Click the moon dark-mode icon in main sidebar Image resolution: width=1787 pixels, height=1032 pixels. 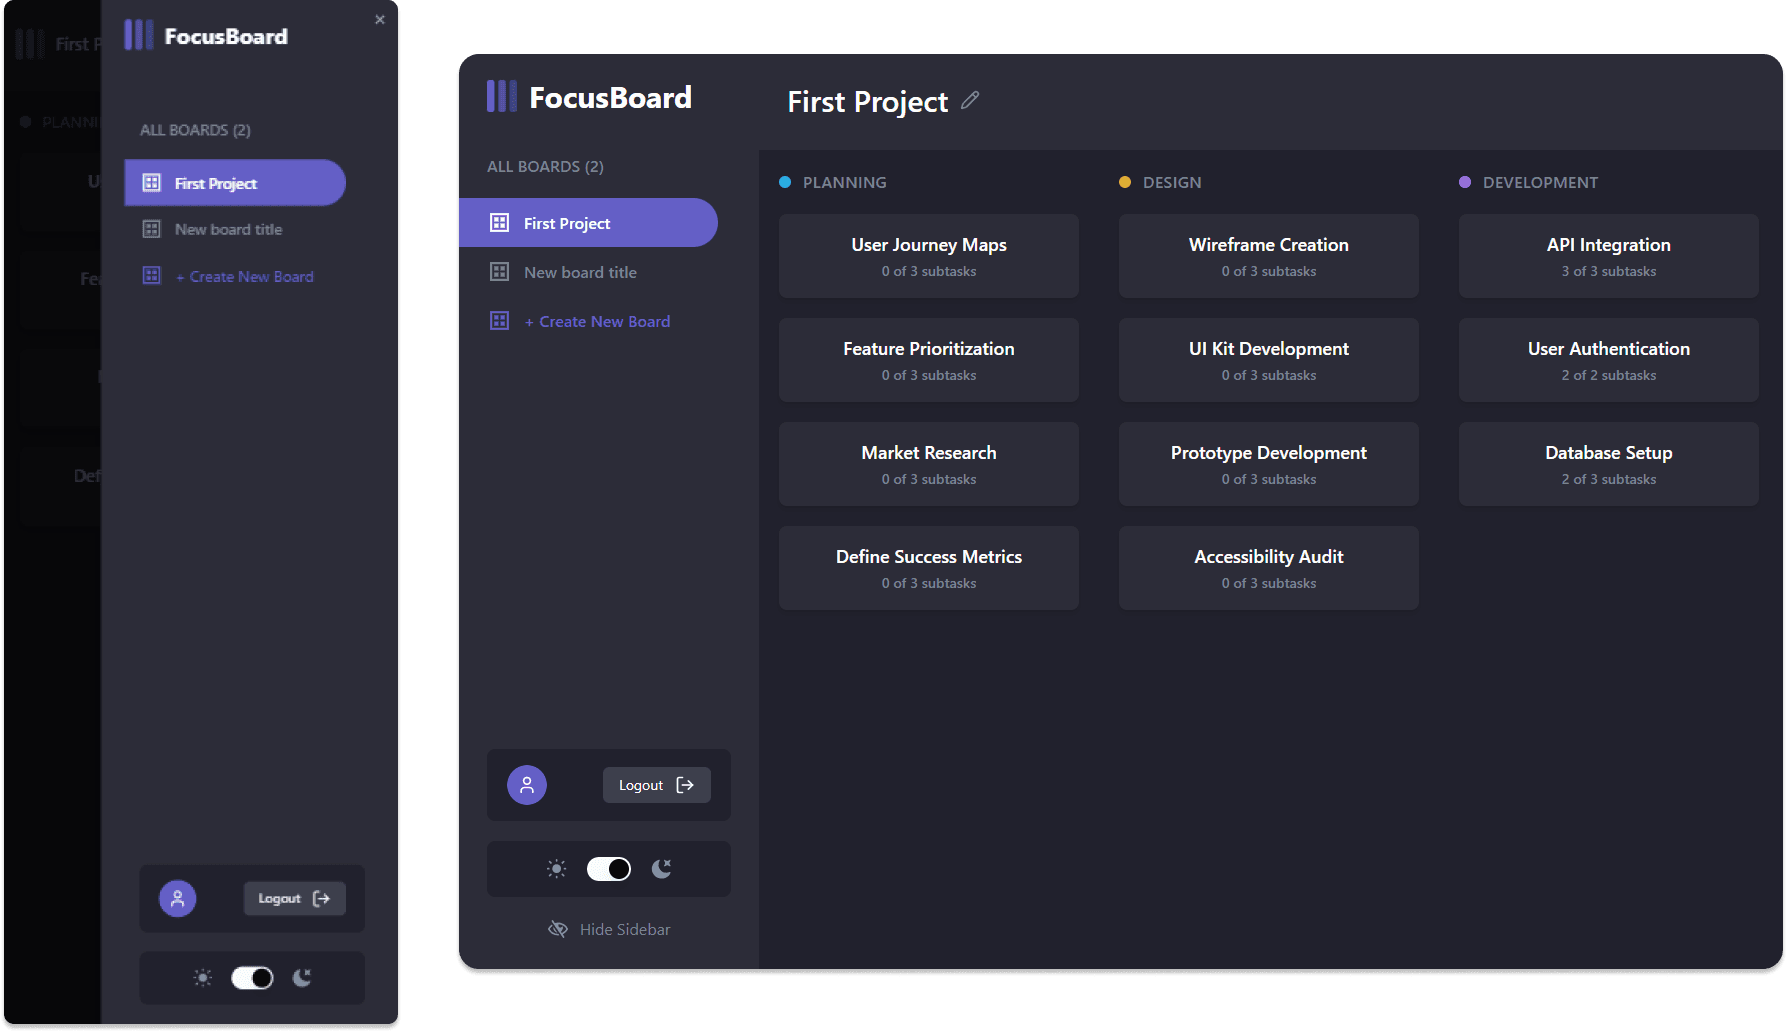[x=661, y=869]
